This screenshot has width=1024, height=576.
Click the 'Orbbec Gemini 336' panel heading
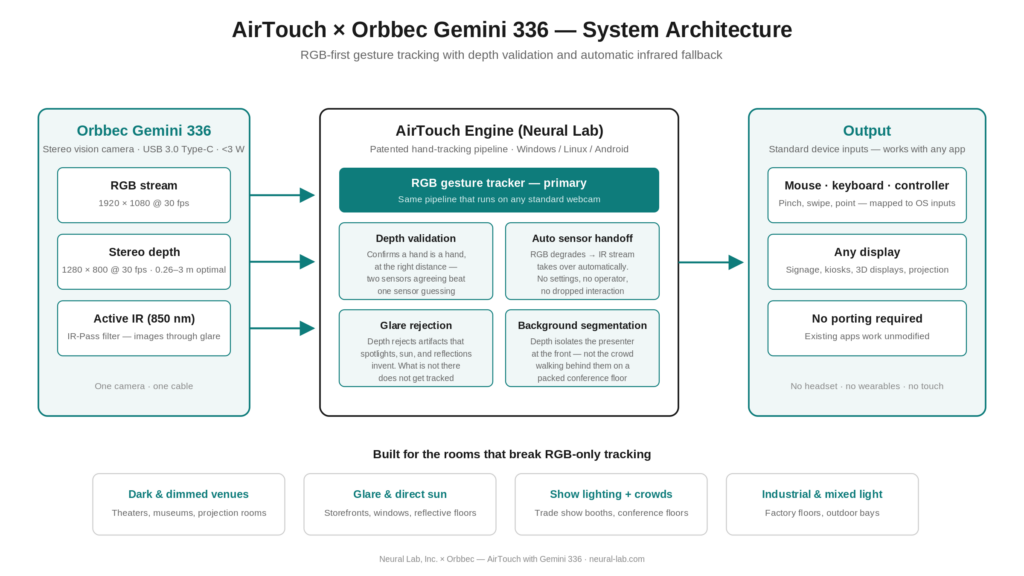click(144, 131)
